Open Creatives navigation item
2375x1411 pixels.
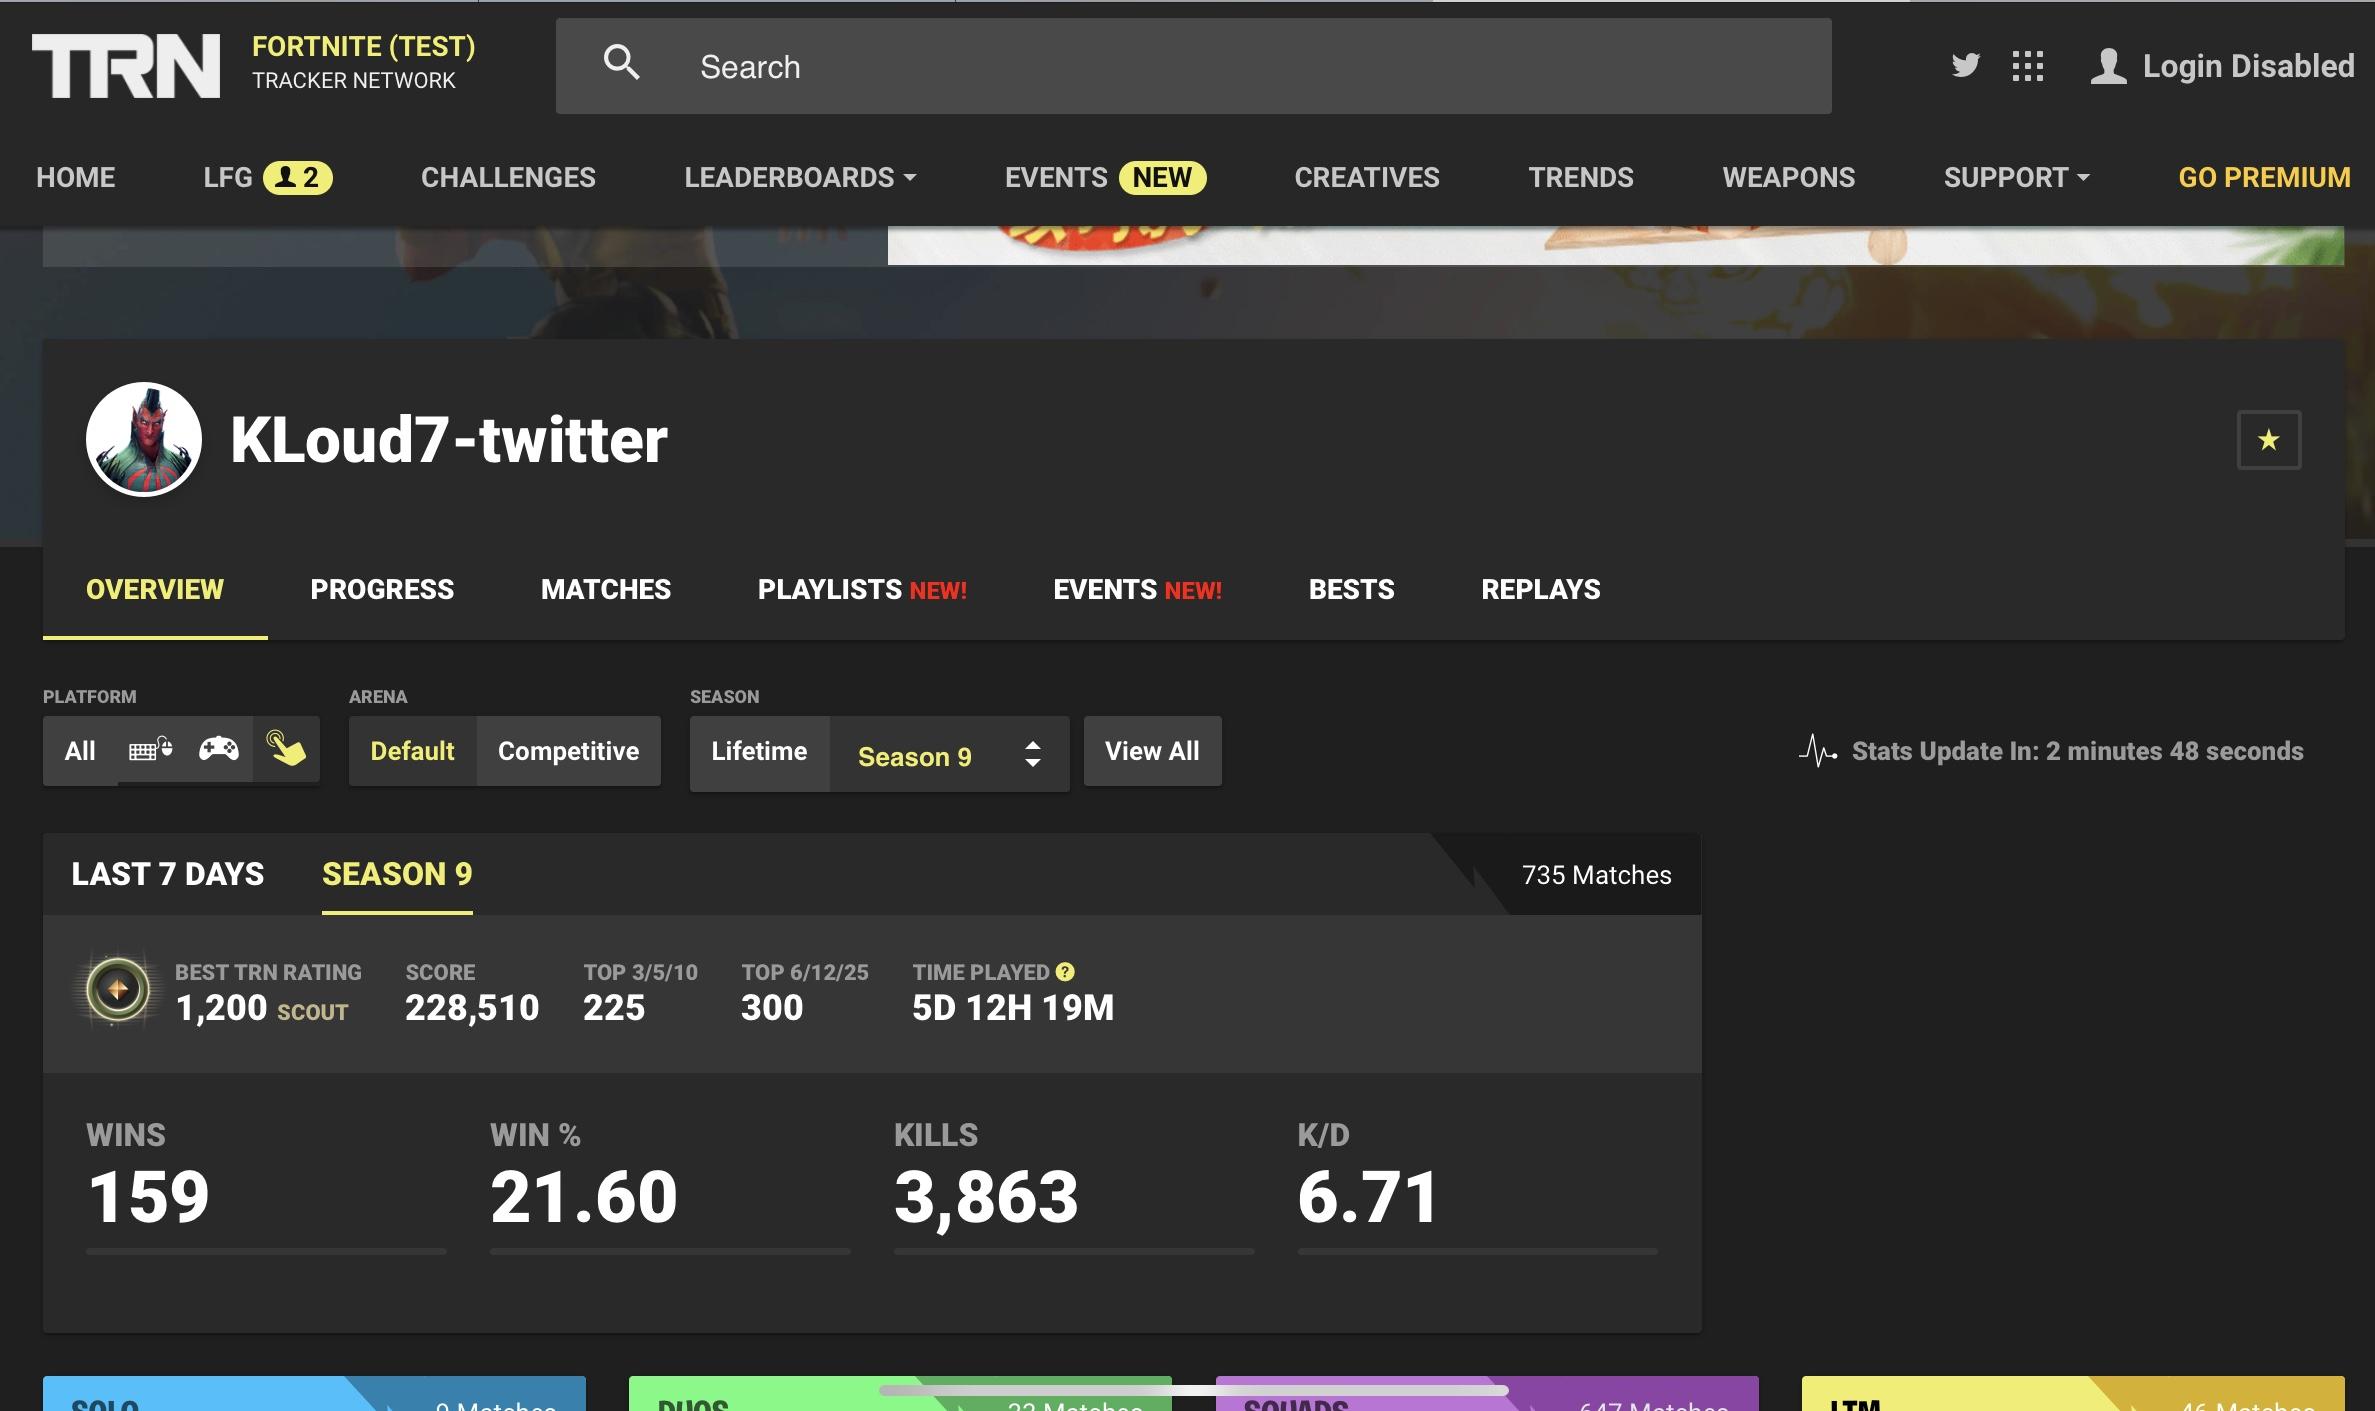click(x=1367, y=177)
